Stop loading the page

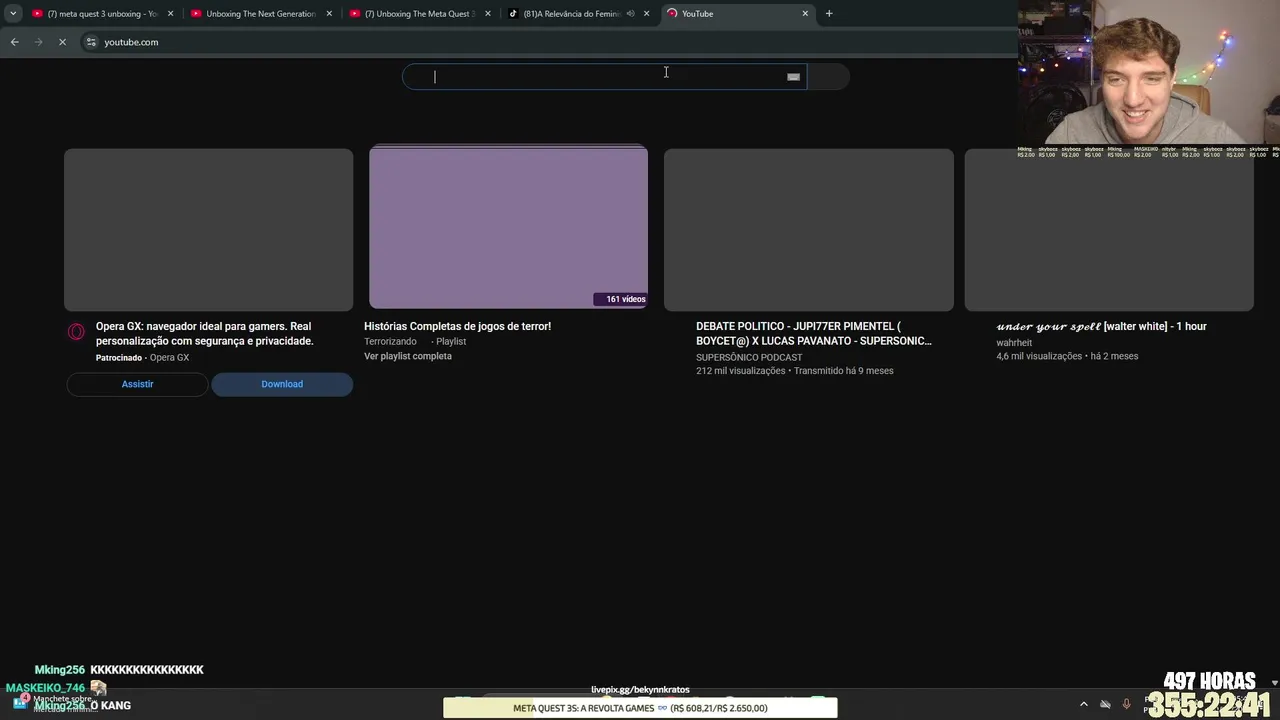pyautogui.click(x=62, y=42)
